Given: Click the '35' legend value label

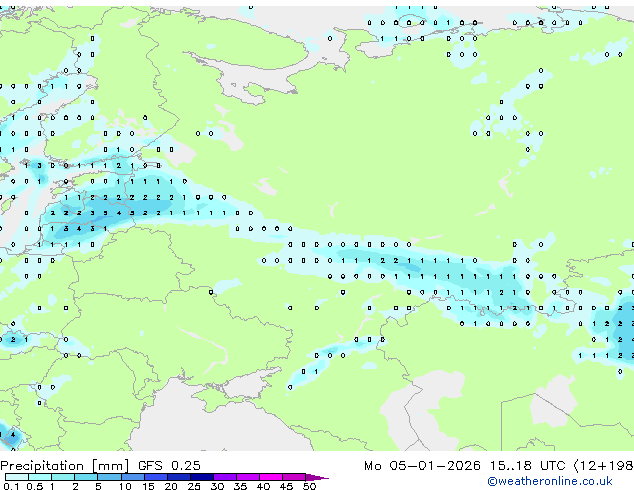Looking at the screenshot, I should point(240,486).
